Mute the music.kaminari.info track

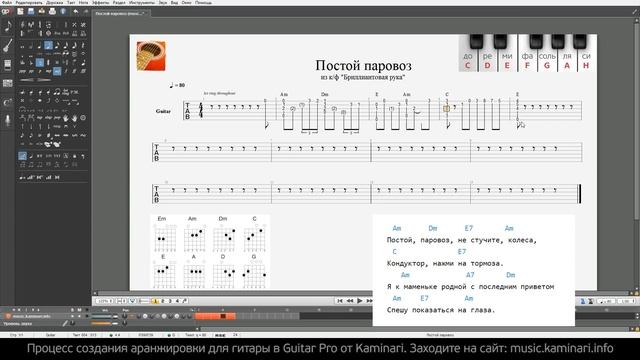pyautogui.click(x=80, y=316)
